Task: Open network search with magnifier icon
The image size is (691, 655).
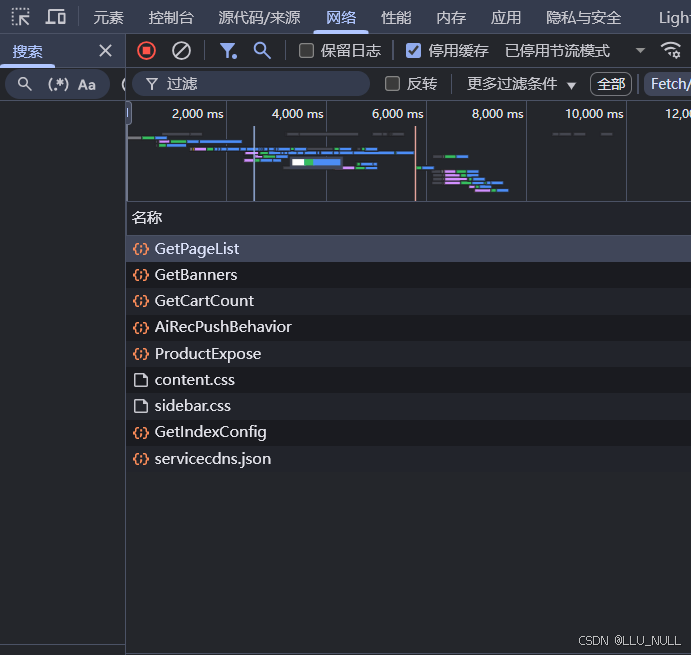Action: point(262,51)
